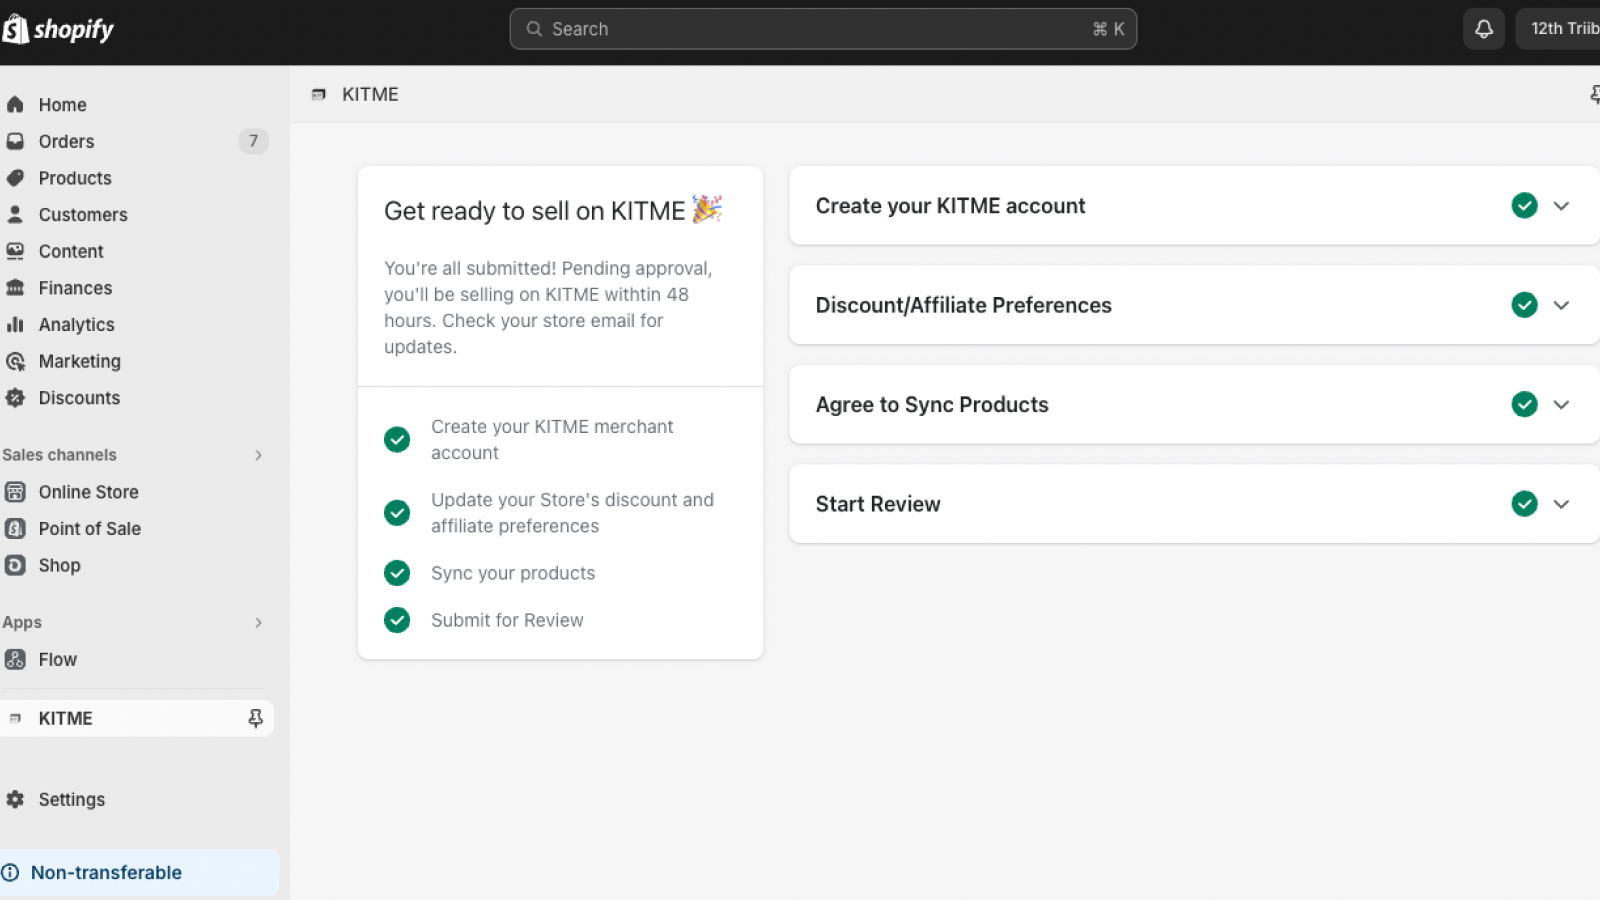Viewport: 1600px width, 900px height.
Task: Expand Start Review chevron
Action: pos(1561,503)
